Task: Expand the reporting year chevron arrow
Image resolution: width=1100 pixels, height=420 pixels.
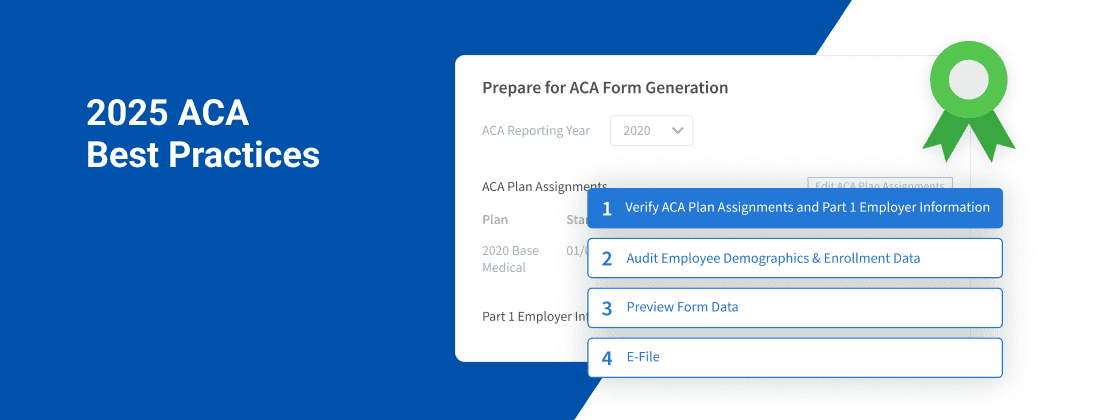Action: pyautogui.click(x=677, y=130)
